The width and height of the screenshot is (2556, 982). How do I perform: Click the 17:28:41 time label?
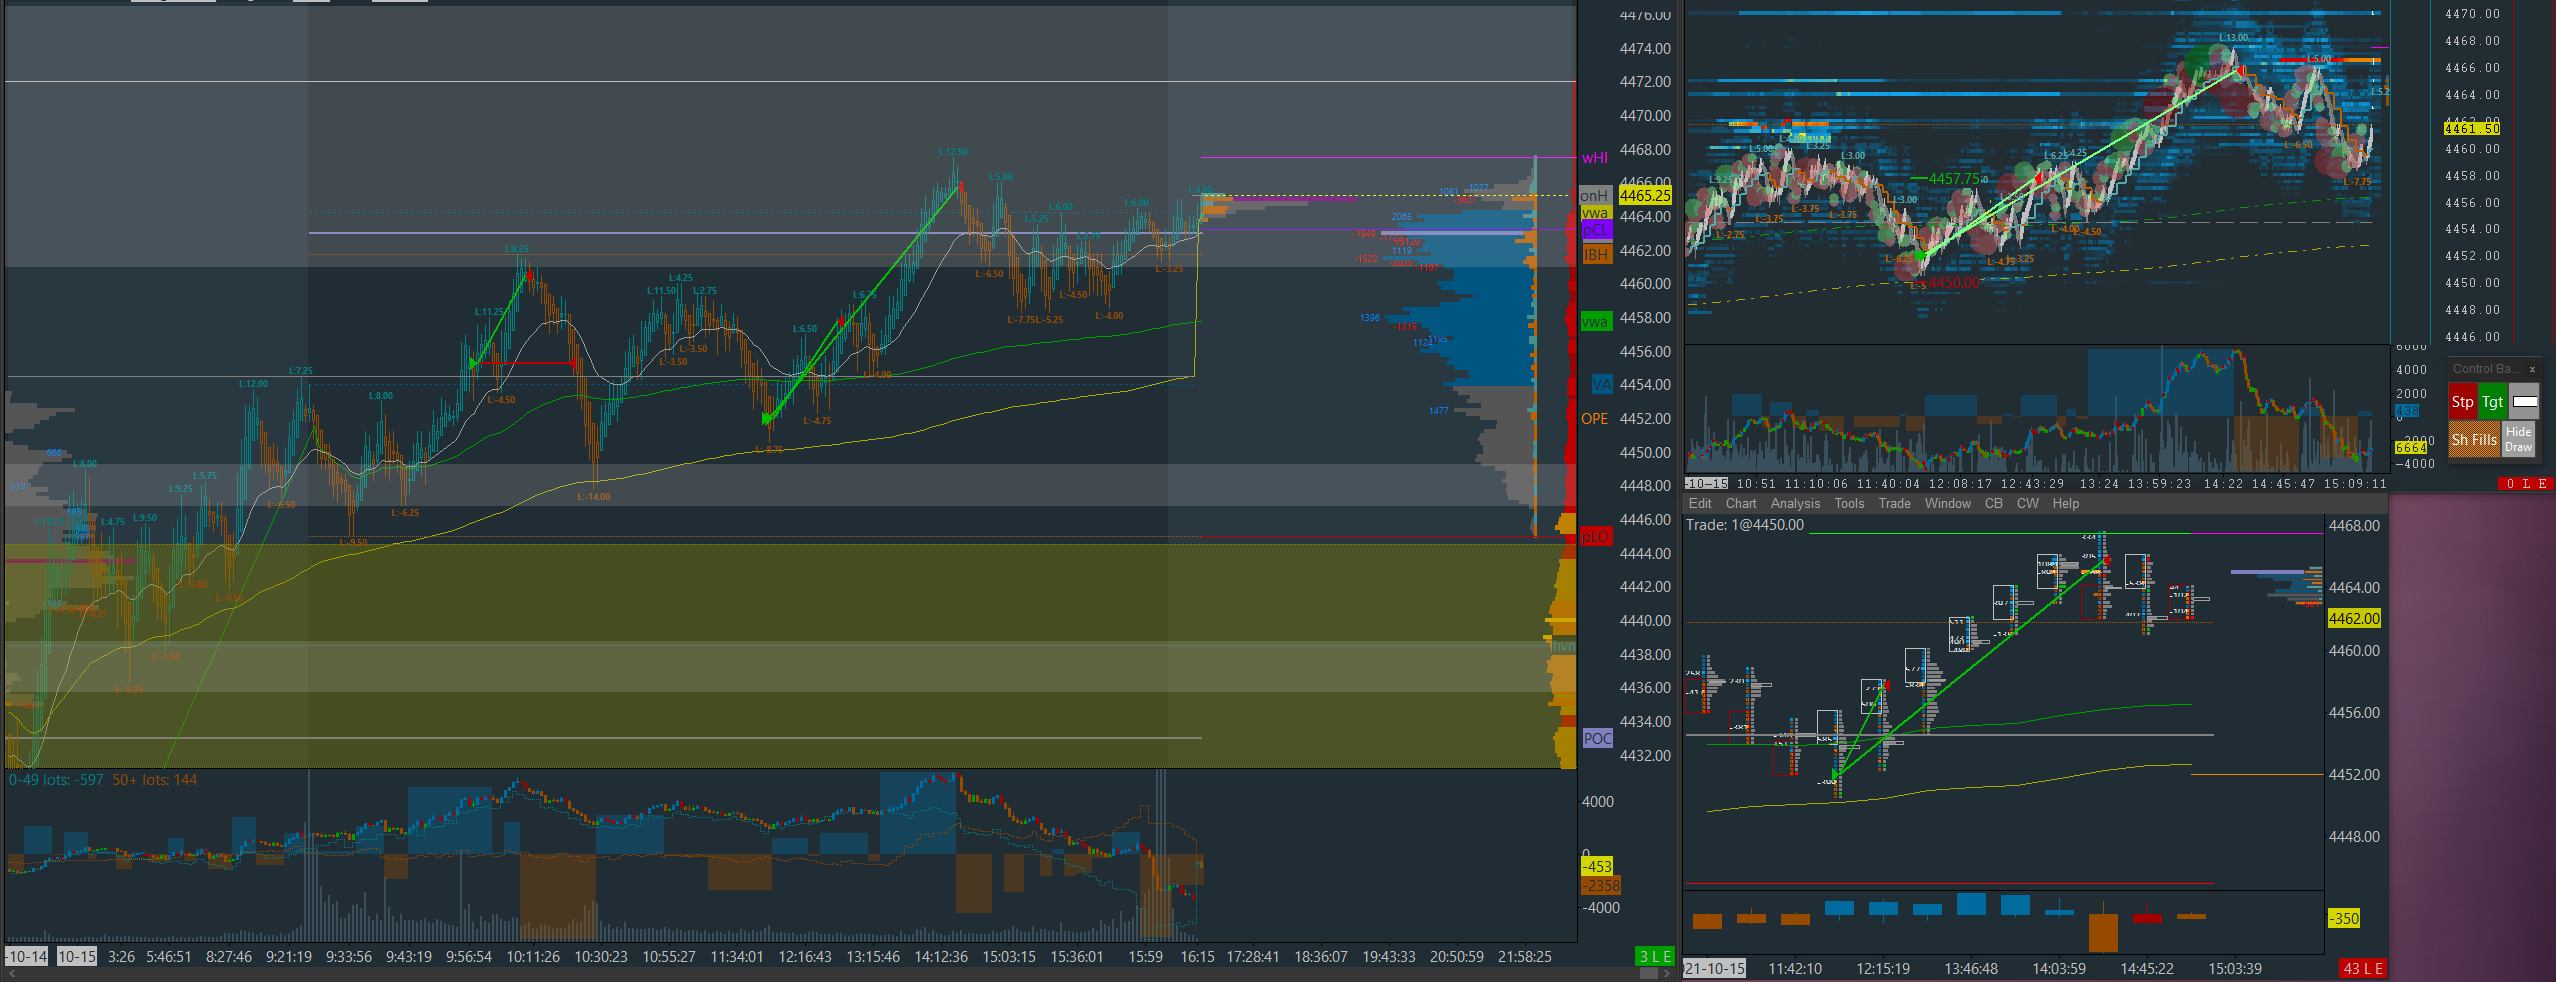click(1253, 957)
